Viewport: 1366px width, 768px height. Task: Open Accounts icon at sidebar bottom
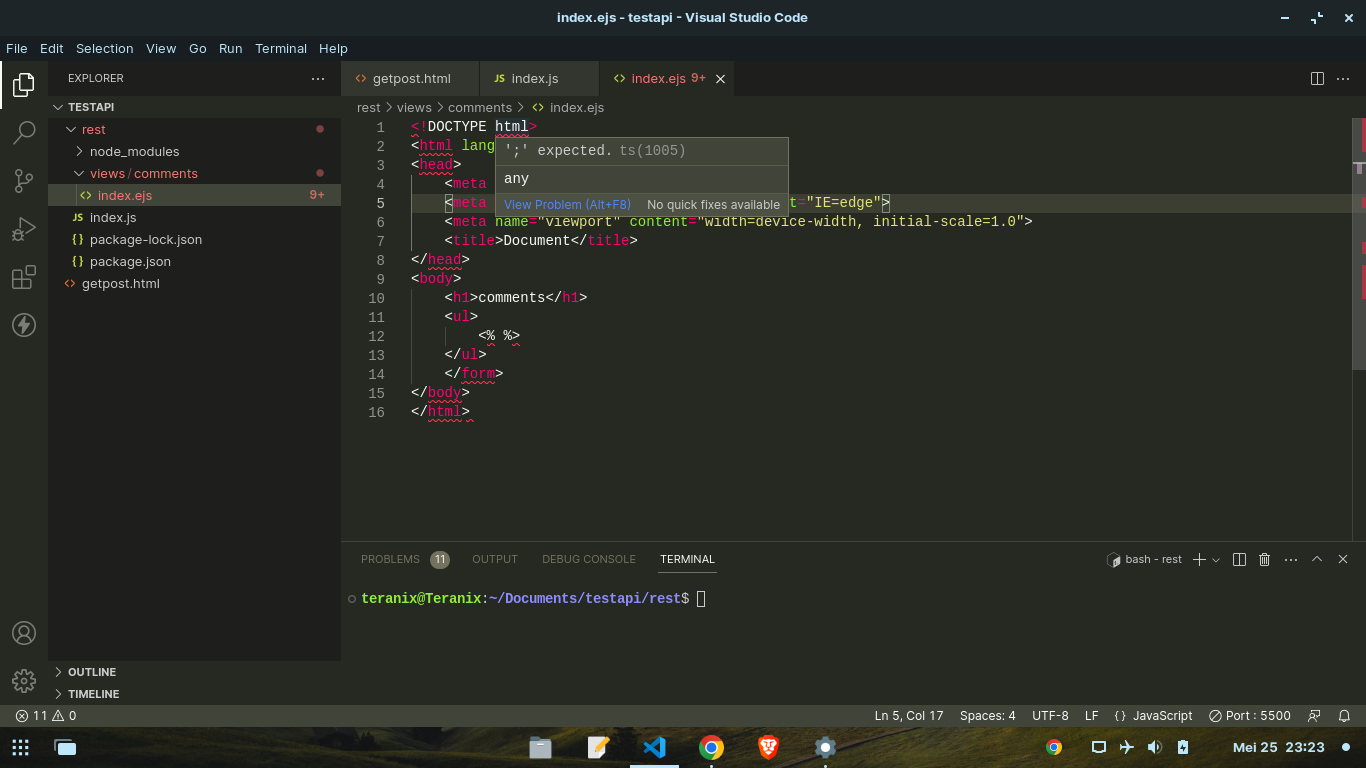pos(24,632)
